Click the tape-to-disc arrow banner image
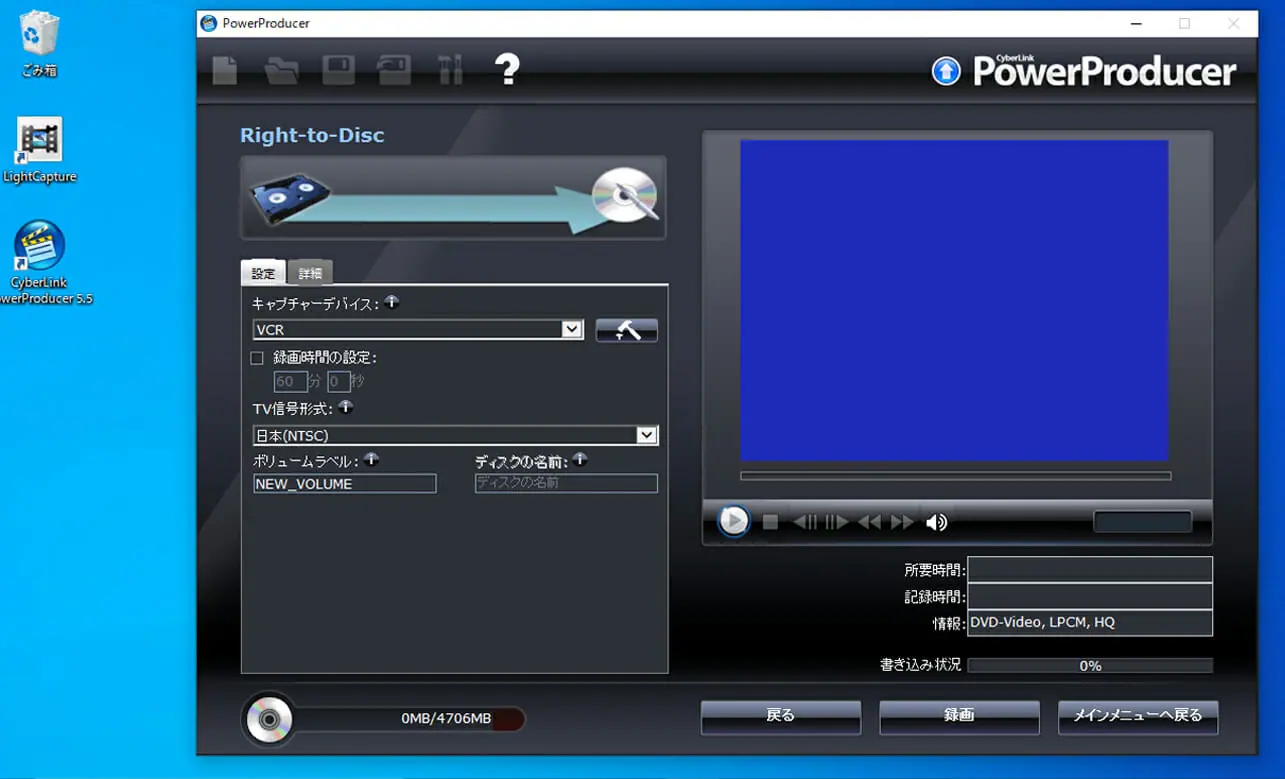1285x779 pixels. (453, 198)
